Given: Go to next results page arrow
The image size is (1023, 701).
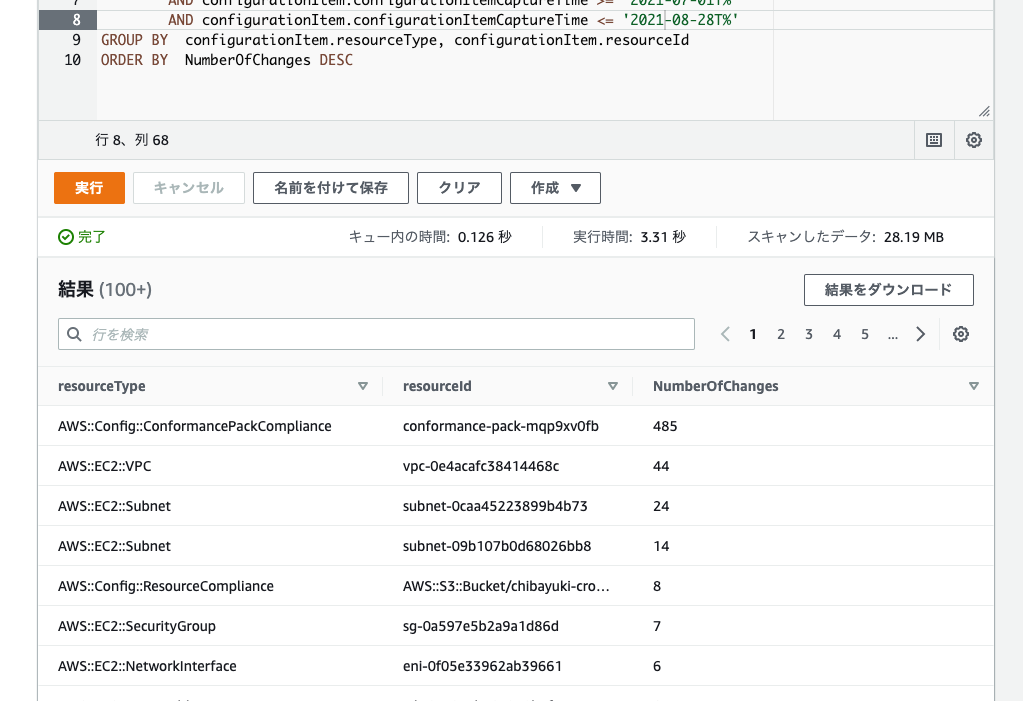Looking at the screenshot, I should click(x=921, y=334).
